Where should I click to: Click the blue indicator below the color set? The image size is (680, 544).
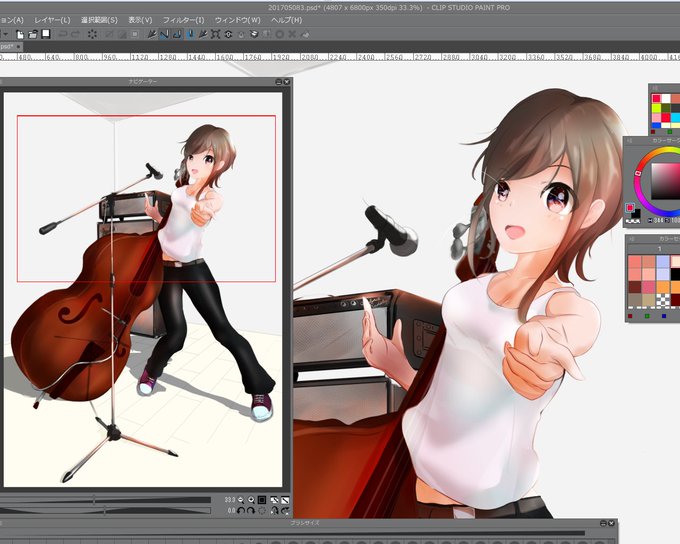(664, 316)
